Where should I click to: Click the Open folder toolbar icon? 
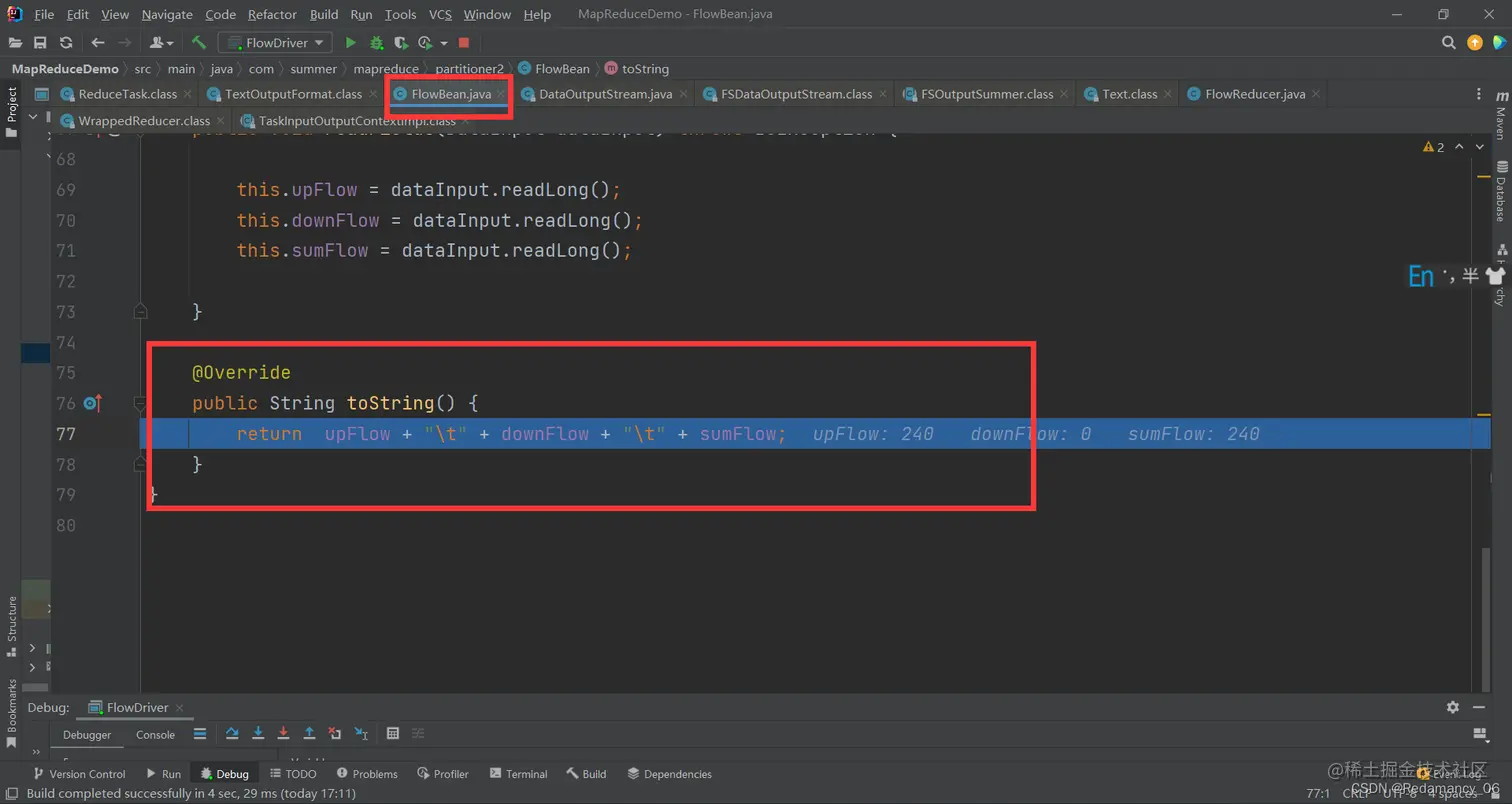tap(16, 42)
